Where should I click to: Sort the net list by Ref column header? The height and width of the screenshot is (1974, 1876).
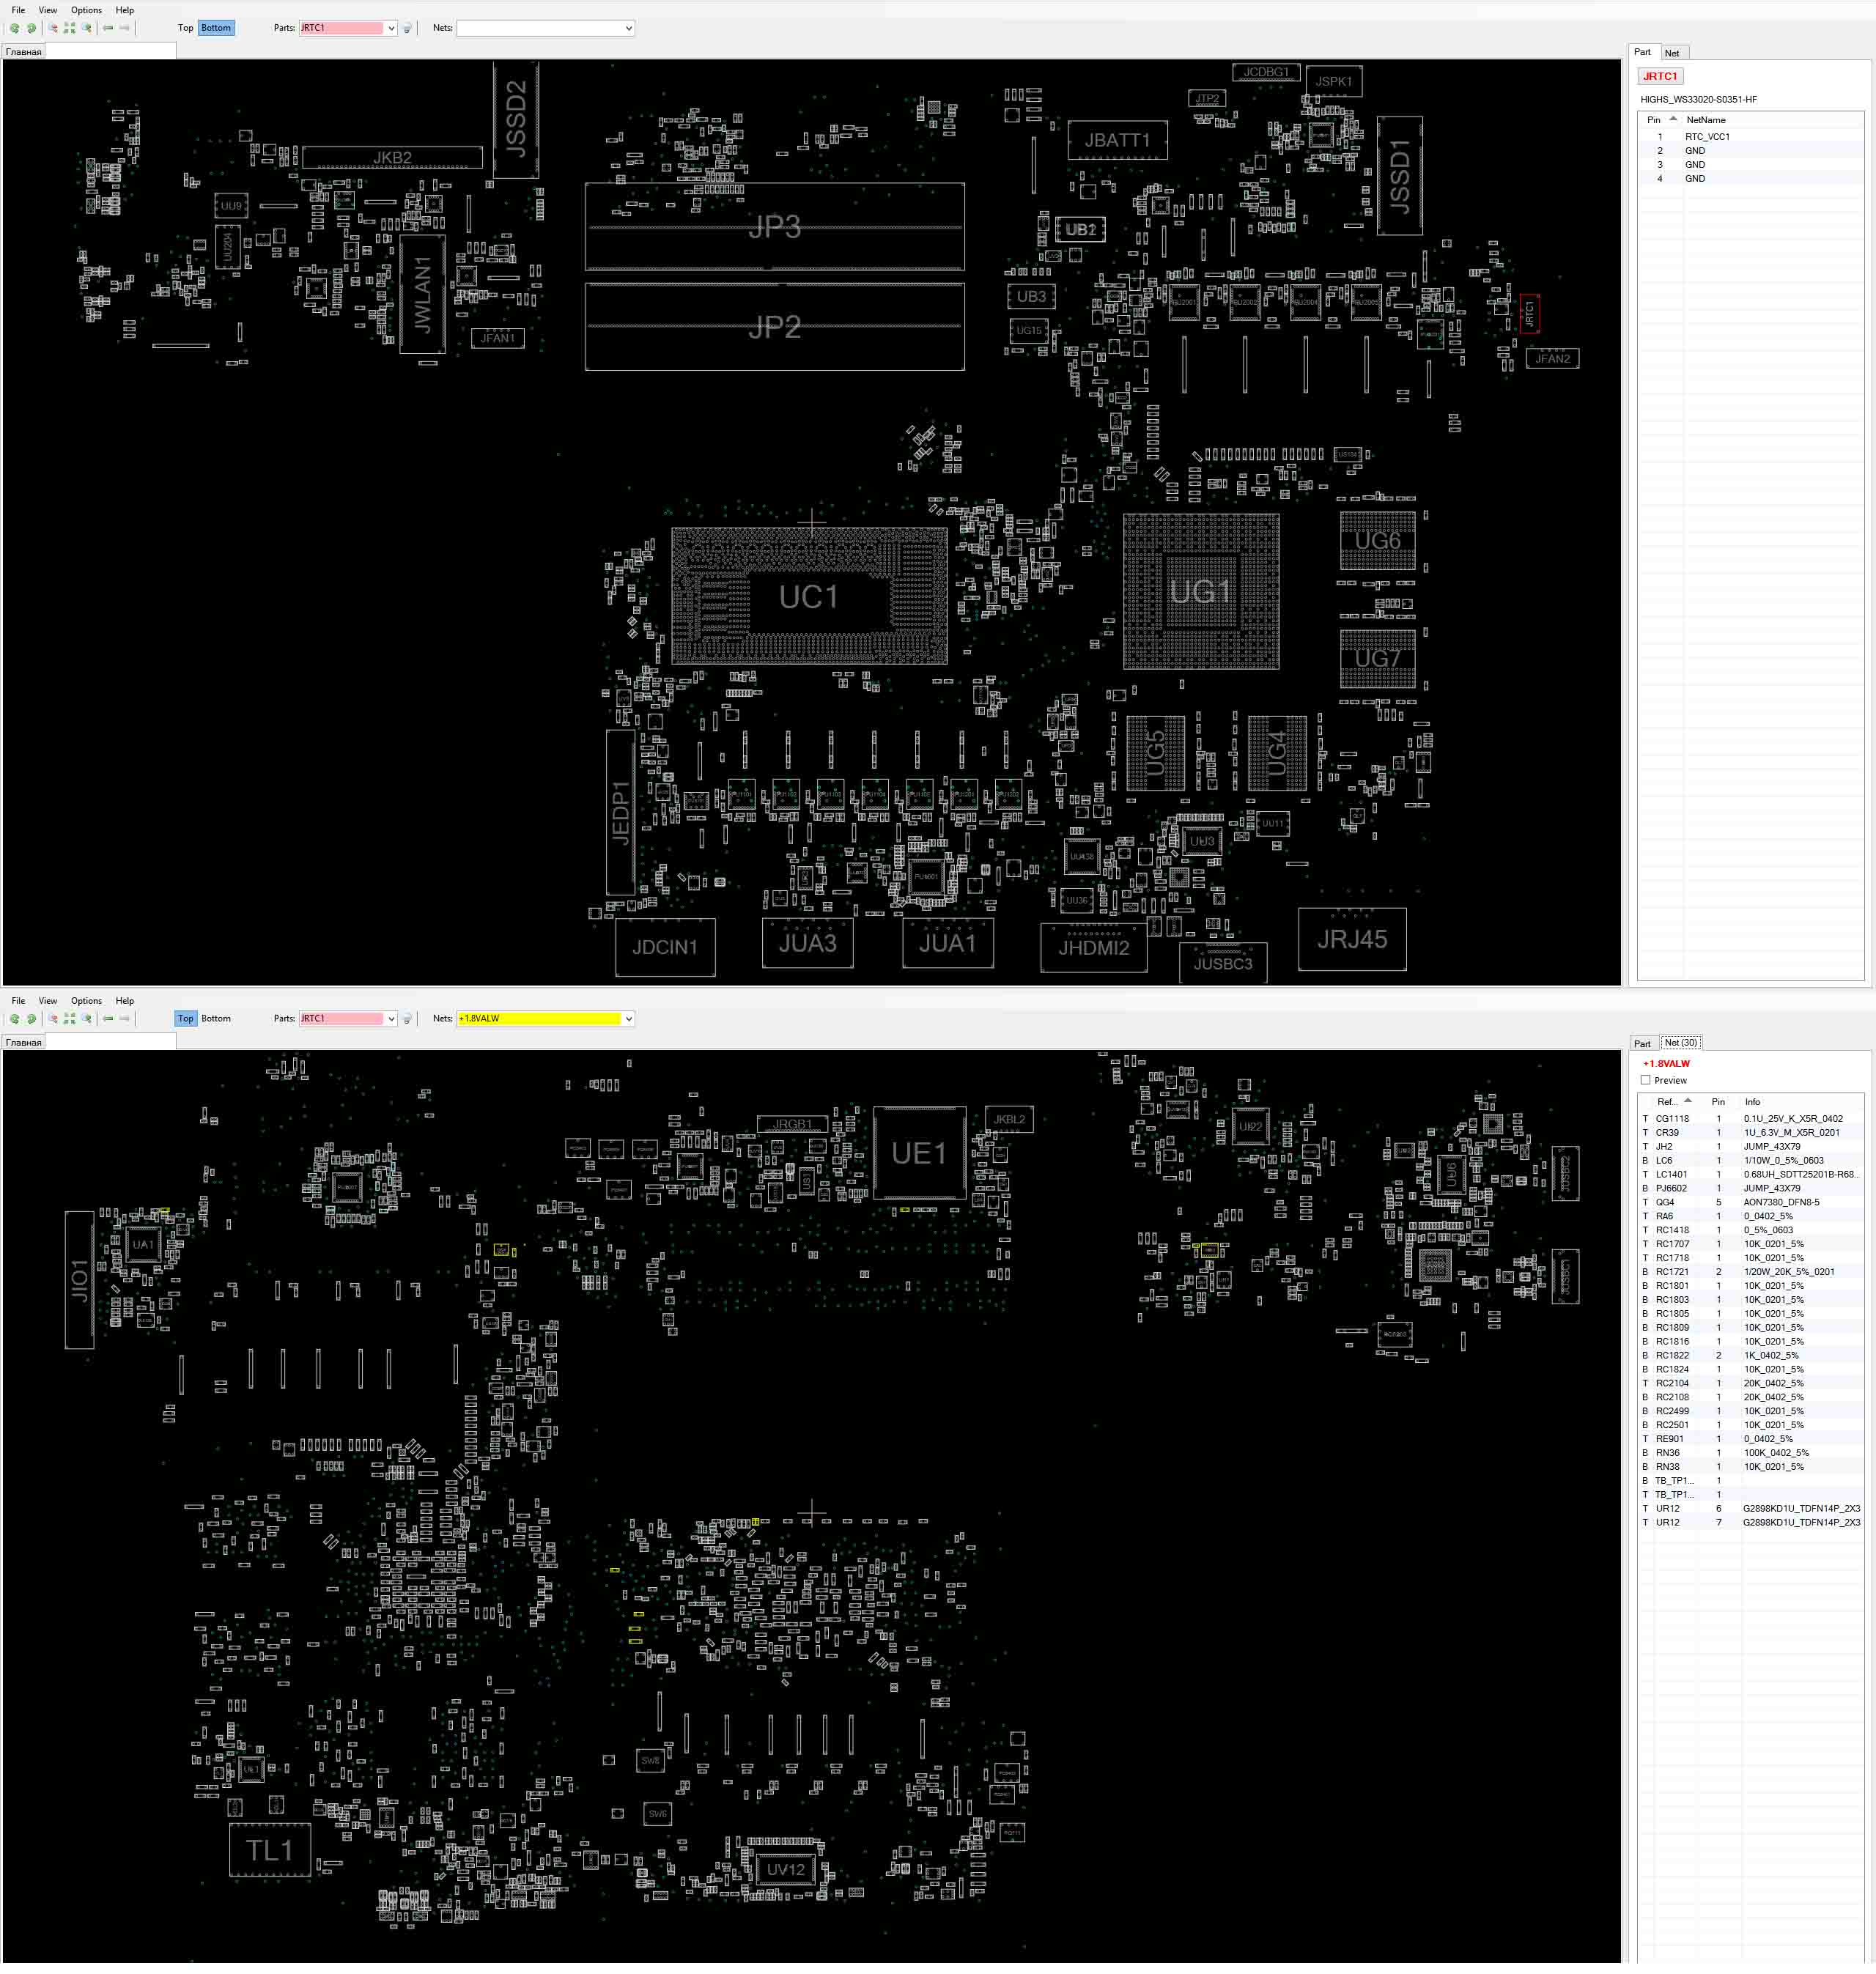pyautogui.click(x=1670, y=1101)
